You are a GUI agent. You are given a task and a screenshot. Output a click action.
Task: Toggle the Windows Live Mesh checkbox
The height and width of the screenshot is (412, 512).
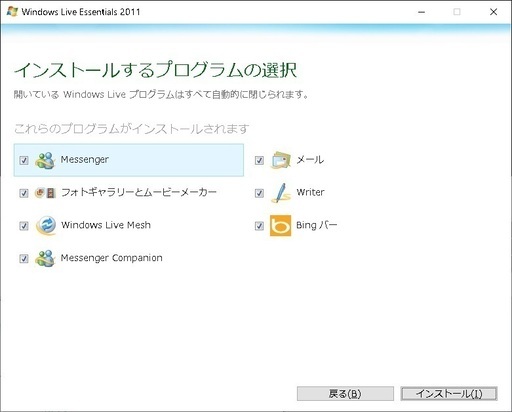pyautogui.click(x=24, y=226)
